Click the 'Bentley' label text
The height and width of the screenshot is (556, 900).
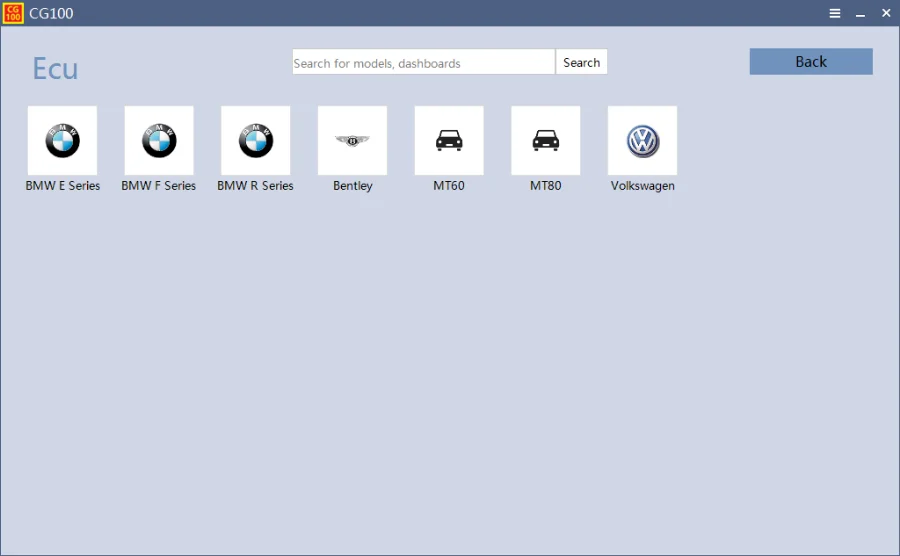pyautogui.click(x=352, y=186)
